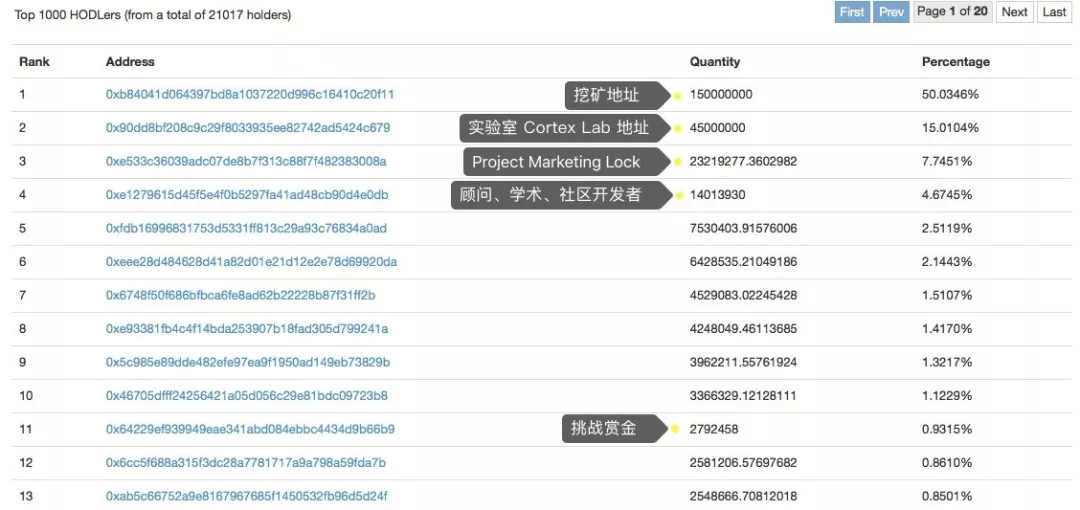
Task: Open address 0xeee28d484628d41a82d01e21d12e2e78d69920da
Action: tap(251, 262)
